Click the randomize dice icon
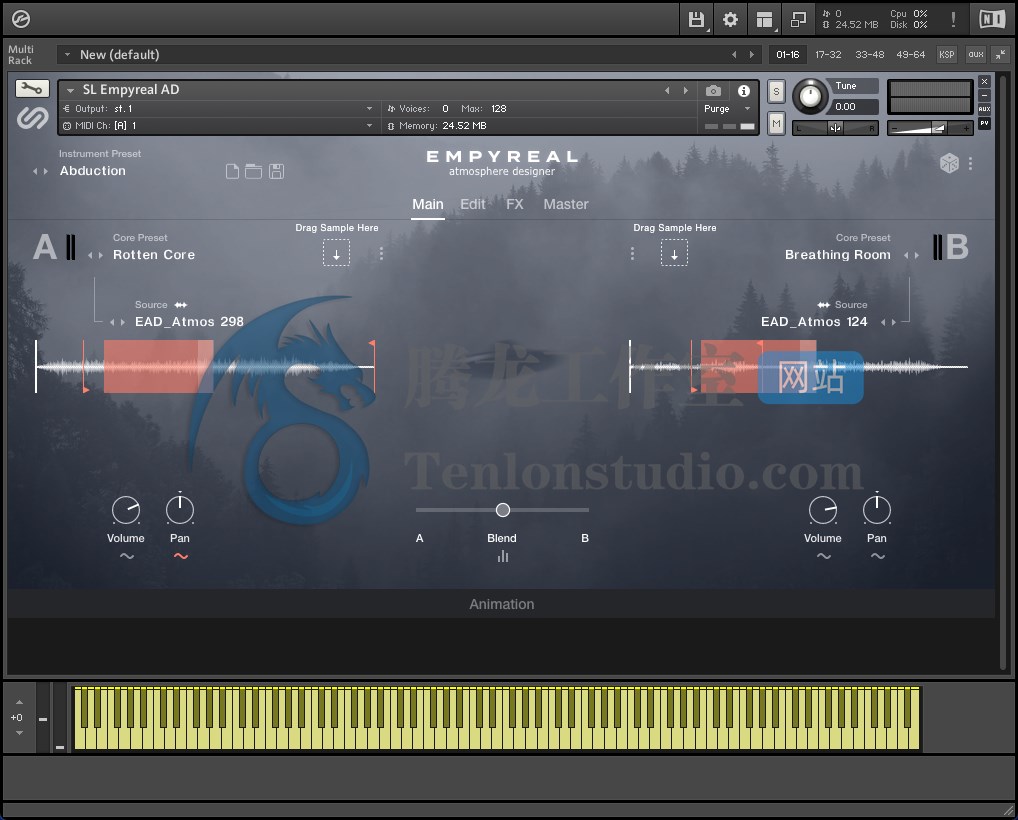 [x=949, y=163]
